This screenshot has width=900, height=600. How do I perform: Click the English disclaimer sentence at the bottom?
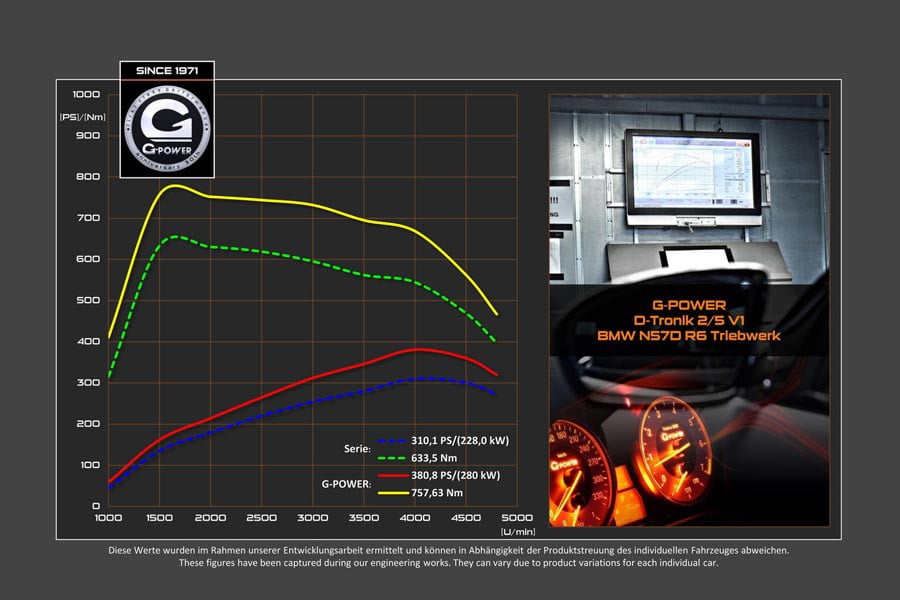tap(450, 563)
